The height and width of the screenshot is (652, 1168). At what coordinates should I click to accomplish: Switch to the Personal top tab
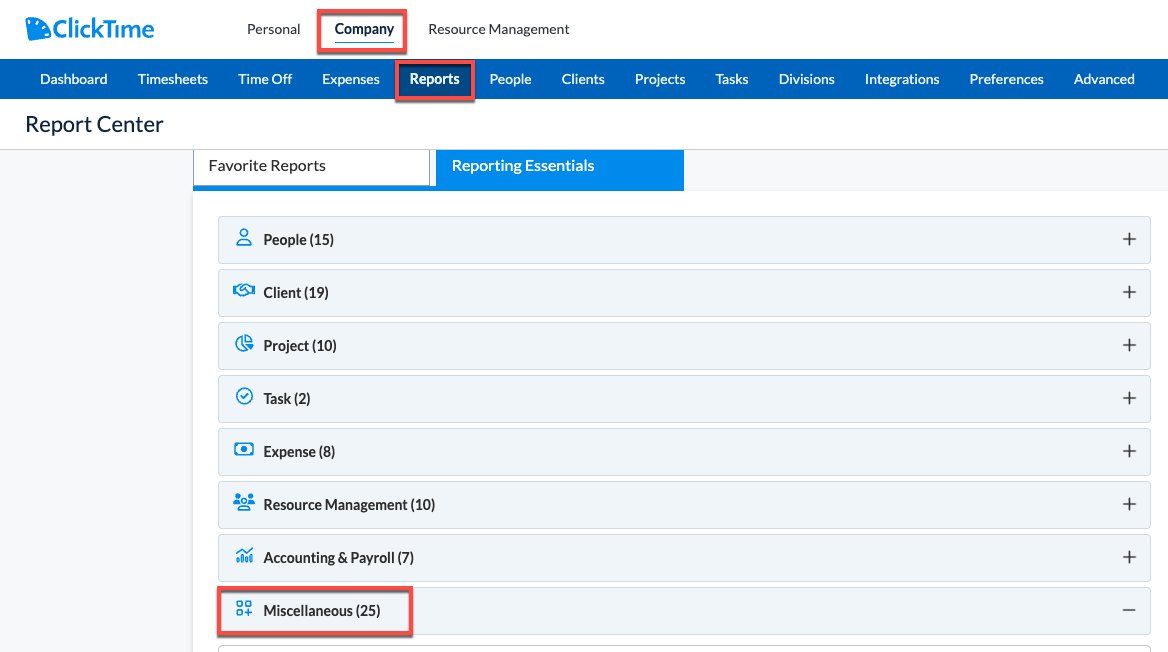pos(273,29)
